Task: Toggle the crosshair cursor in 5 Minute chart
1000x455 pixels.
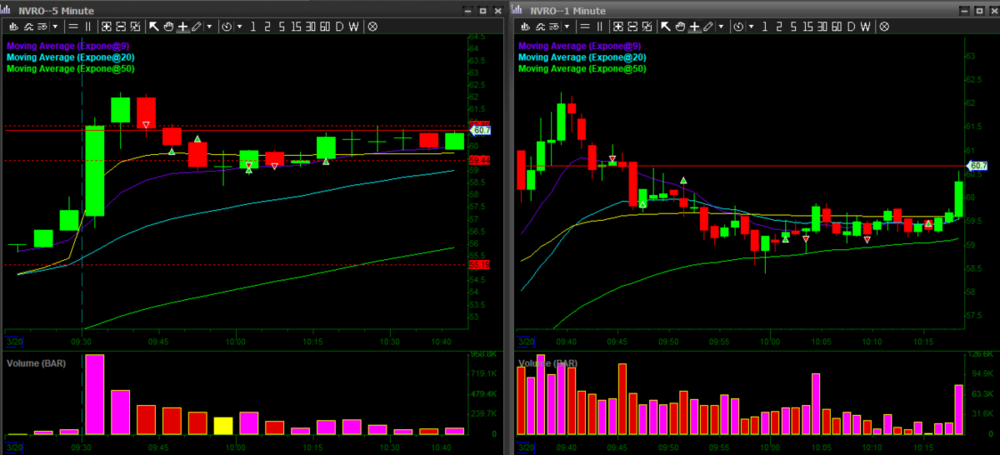Action: click(182, 27)
